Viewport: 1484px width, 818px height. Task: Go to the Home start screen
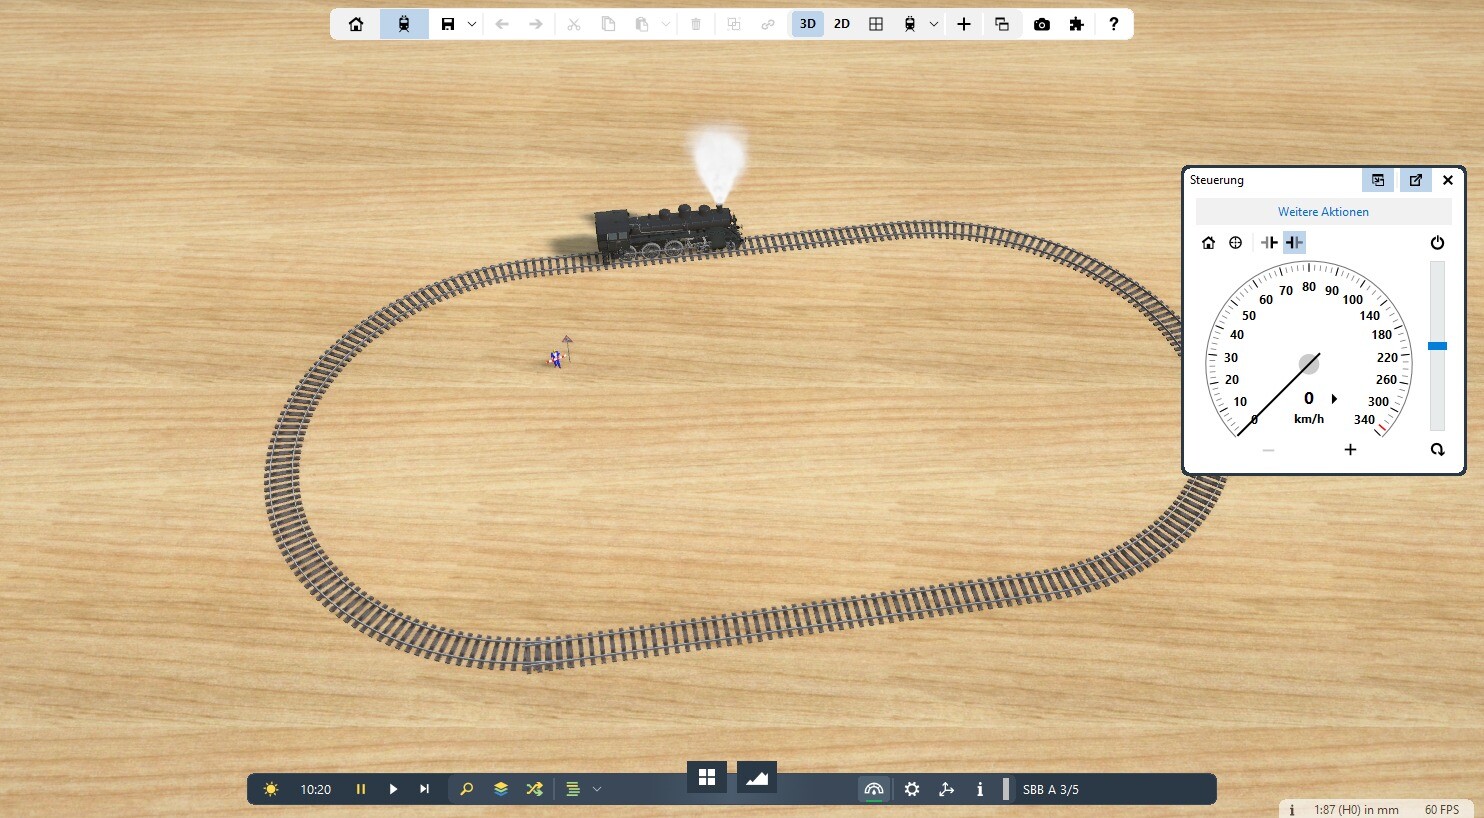pos(356,24)
